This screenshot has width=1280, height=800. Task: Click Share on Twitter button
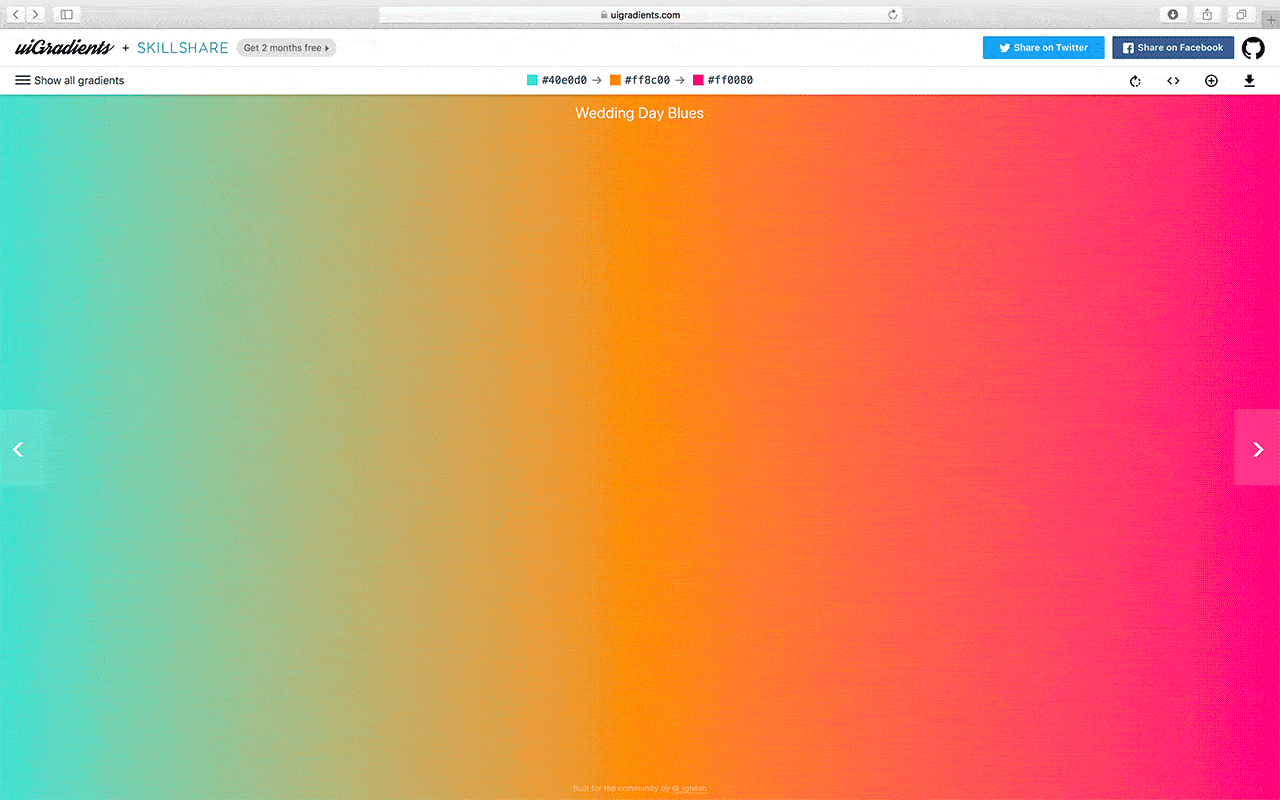[x=1043, y=48]
